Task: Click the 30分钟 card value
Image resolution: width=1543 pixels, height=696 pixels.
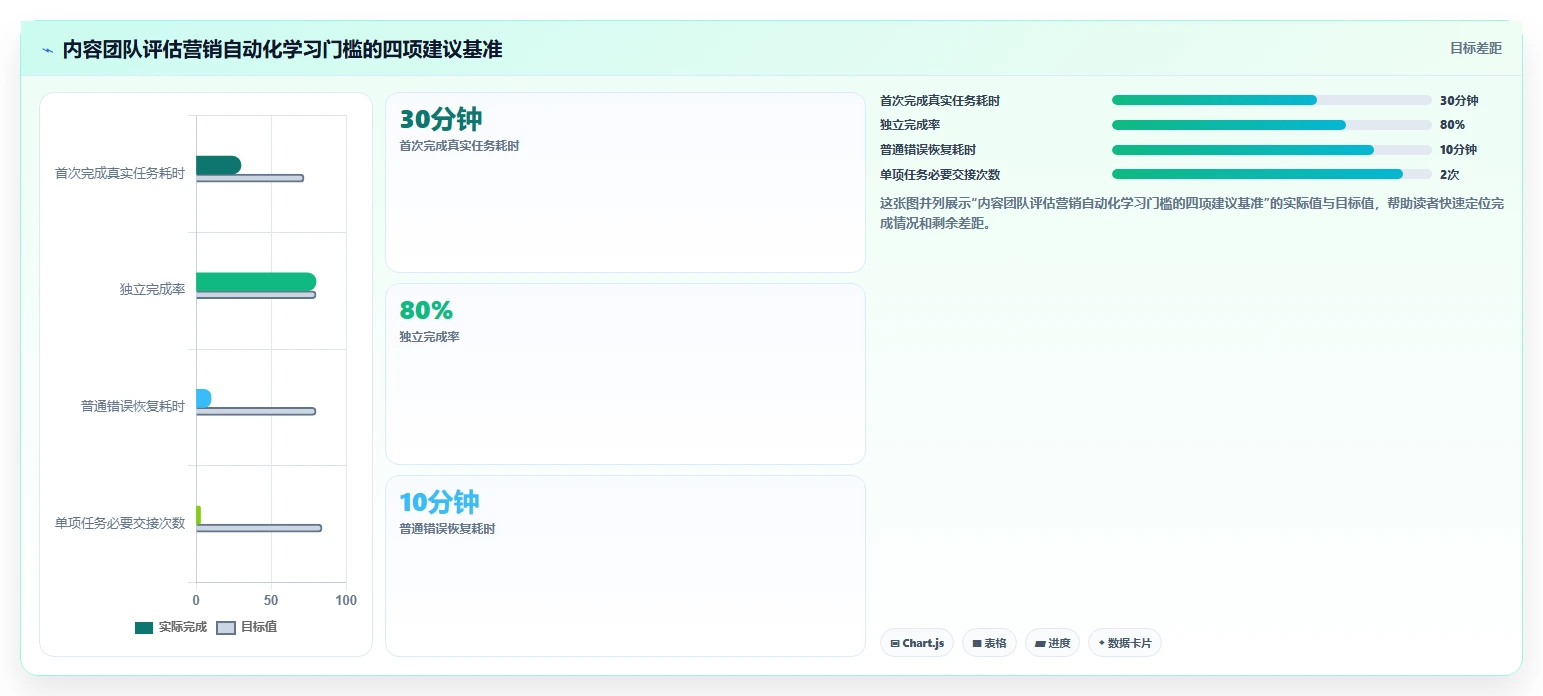Action: 441,120
